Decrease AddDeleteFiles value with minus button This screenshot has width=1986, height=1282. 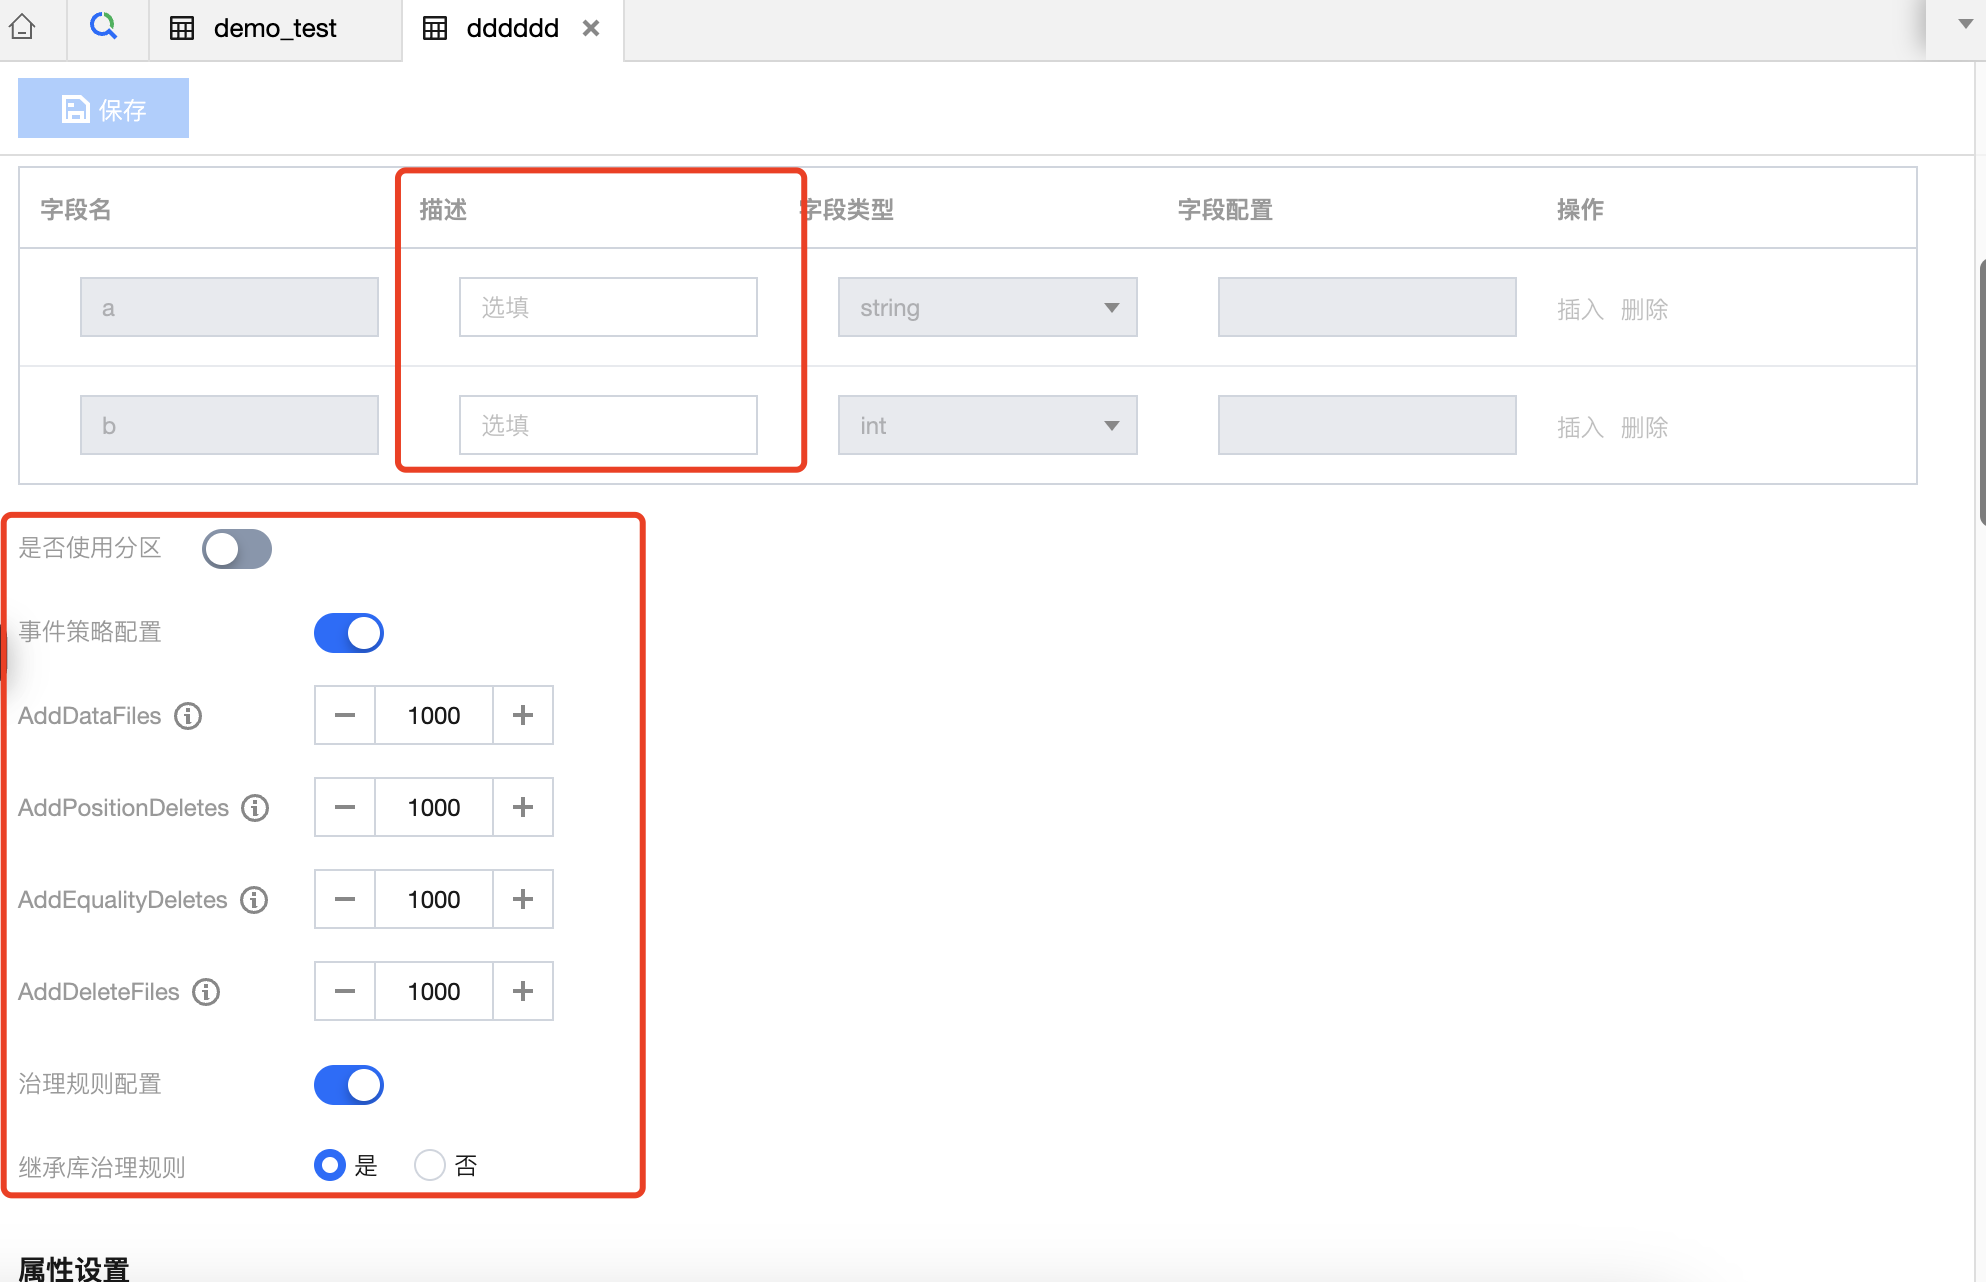[345, 992]
